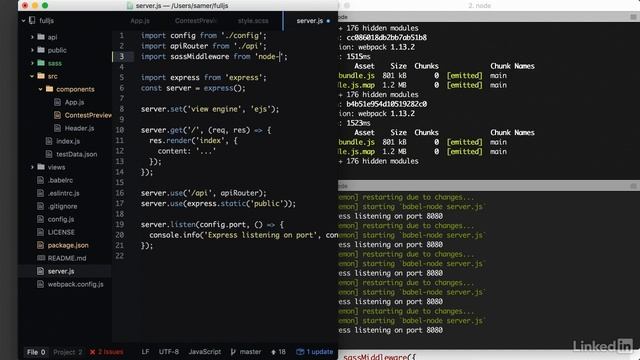Open Header.js in the tree view

pyautogui.click(x=79, y=128)
